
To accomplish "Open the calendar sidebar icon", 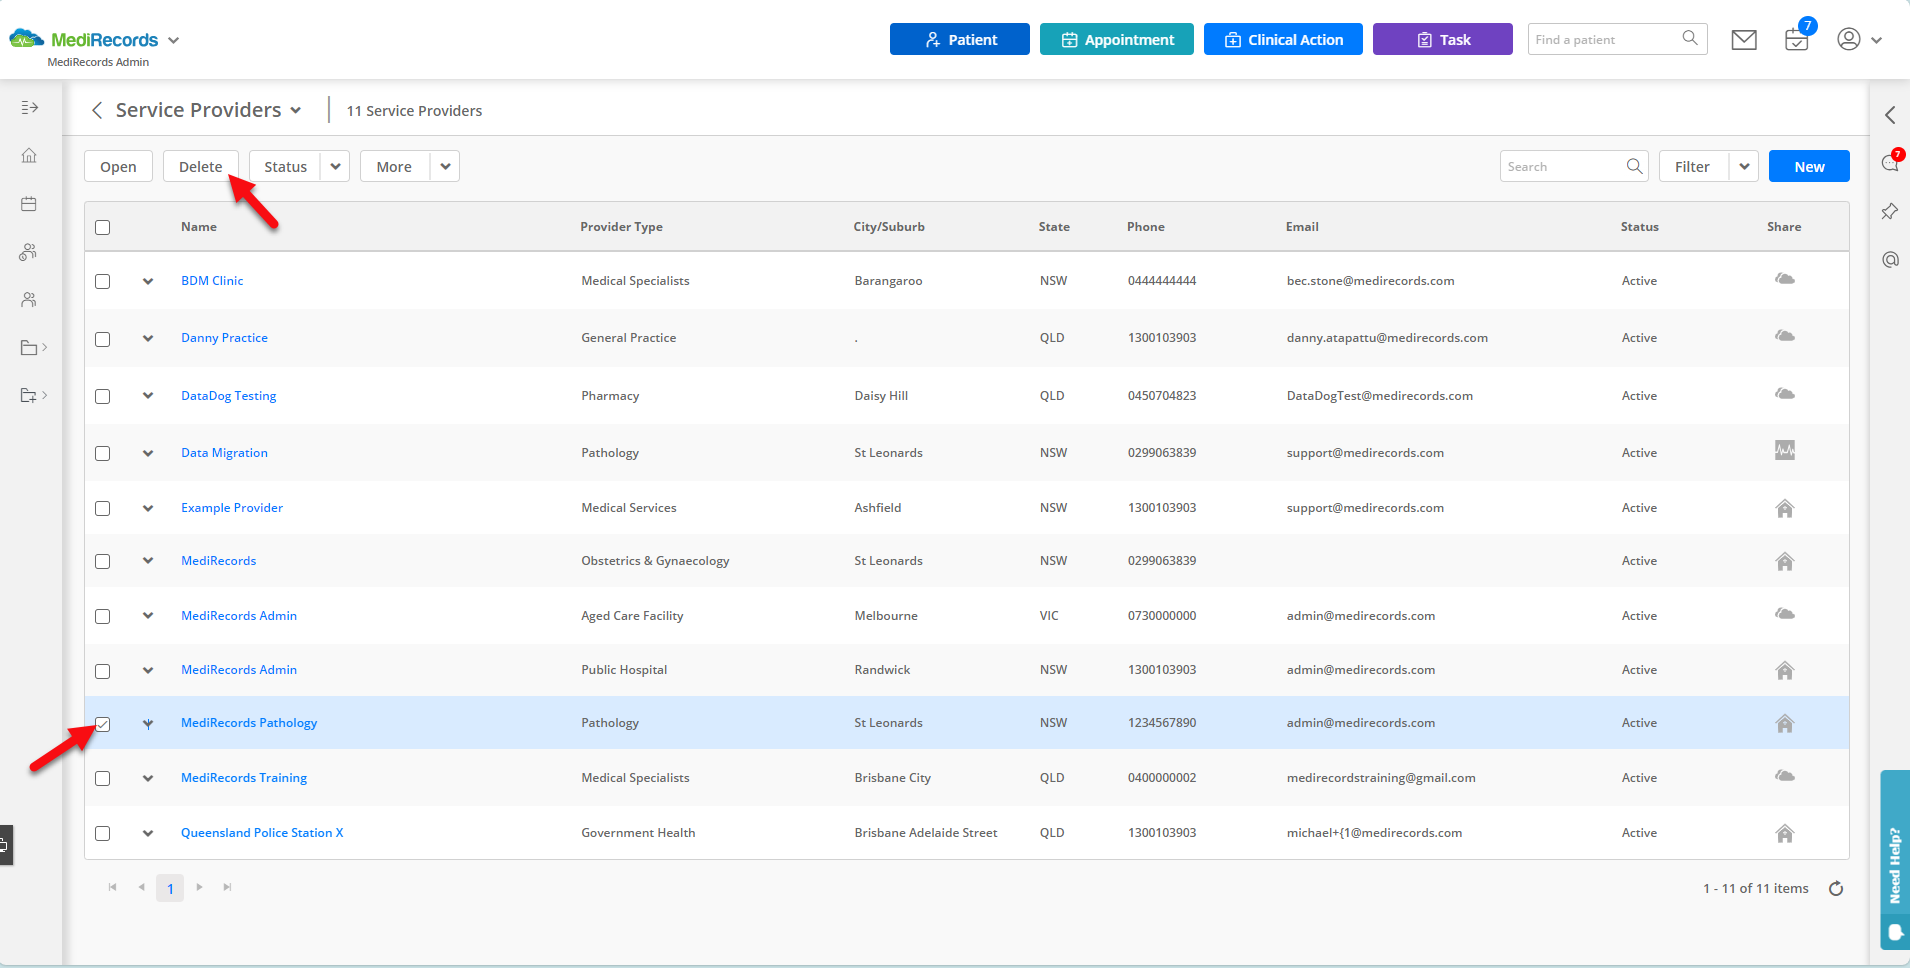I will pyautogui.click(x=29, y=204).
